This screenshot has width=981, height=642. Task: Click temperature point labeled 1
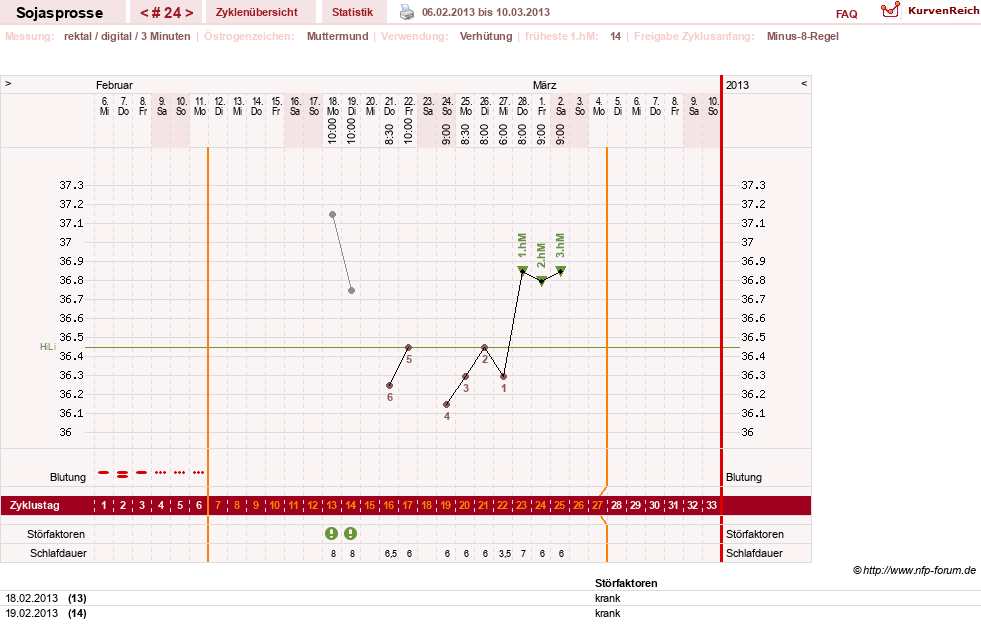coord(504,376)
